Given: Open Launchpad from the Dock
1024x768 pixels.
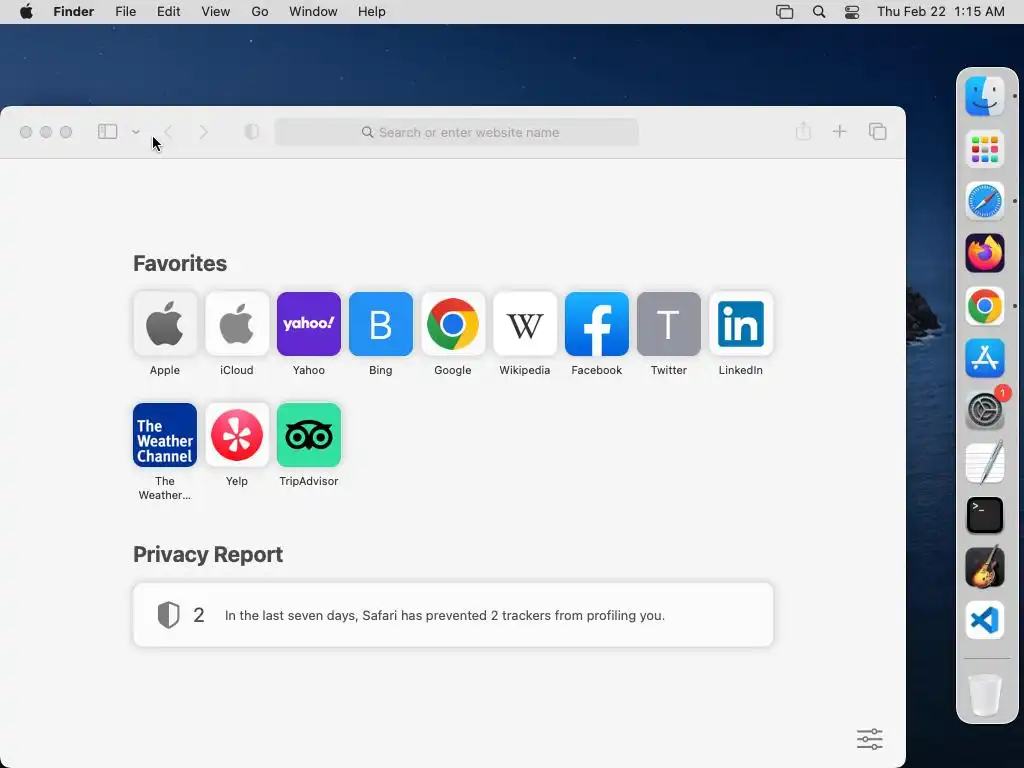Looking at the screenshot, I should [985, 149].
